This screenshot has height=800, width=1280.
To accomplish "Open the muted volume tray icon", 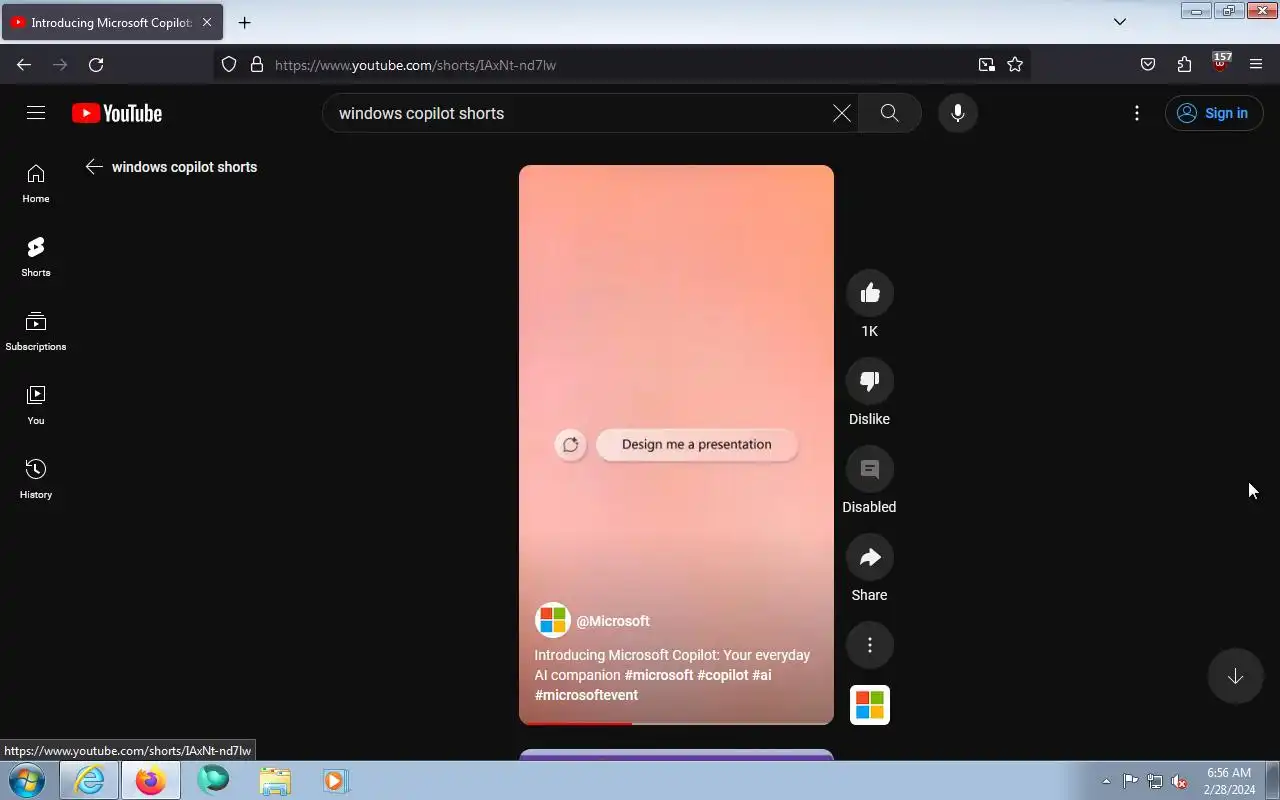I will [x=1180, y=781].
